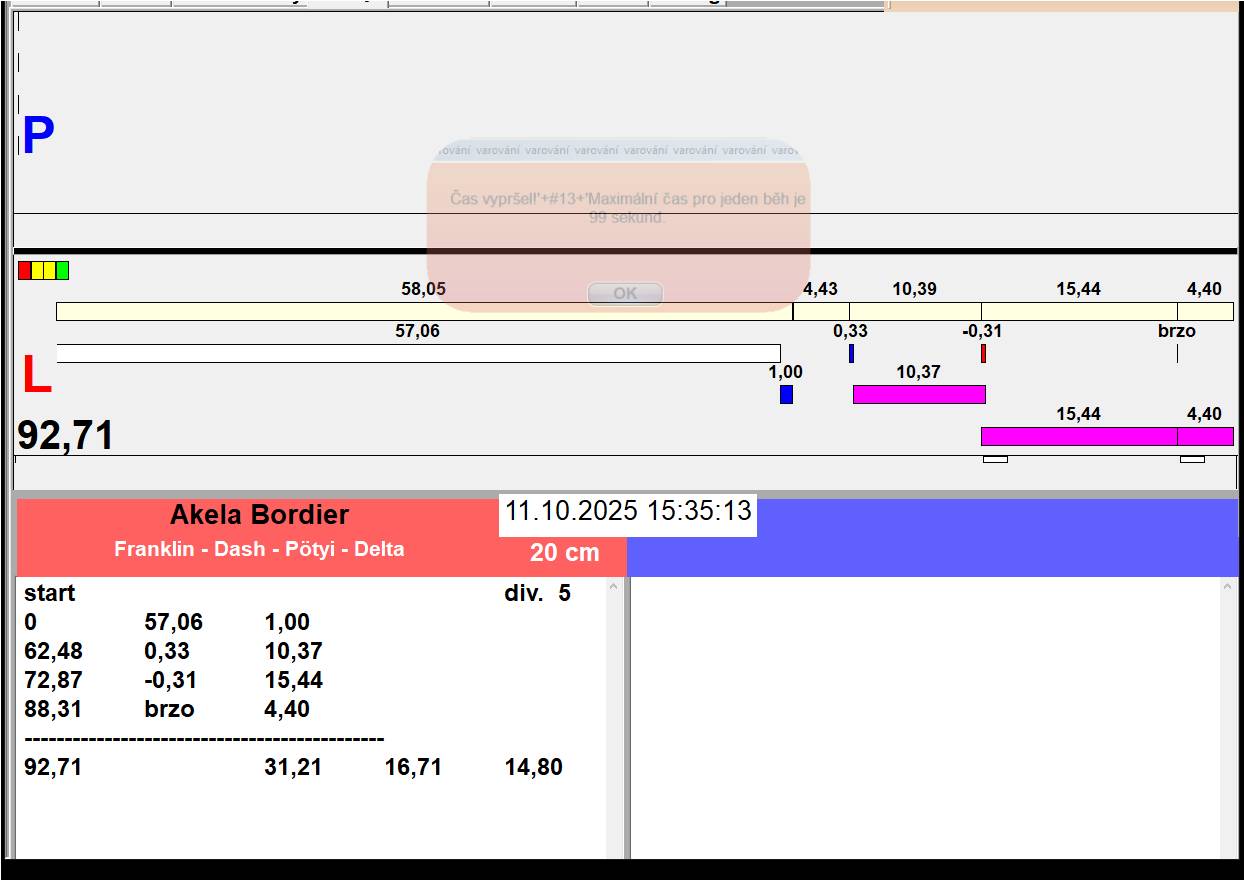Click the large 92,71 total time

pyautogui.click(x=66, y=436)
